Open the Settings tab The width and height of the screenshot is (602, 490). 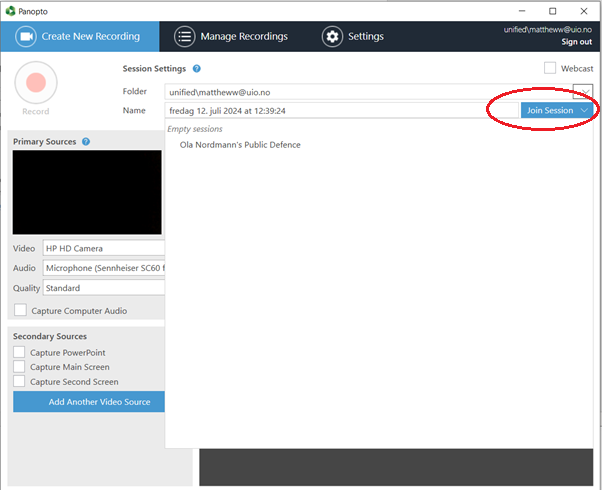[x=352, y=36]
